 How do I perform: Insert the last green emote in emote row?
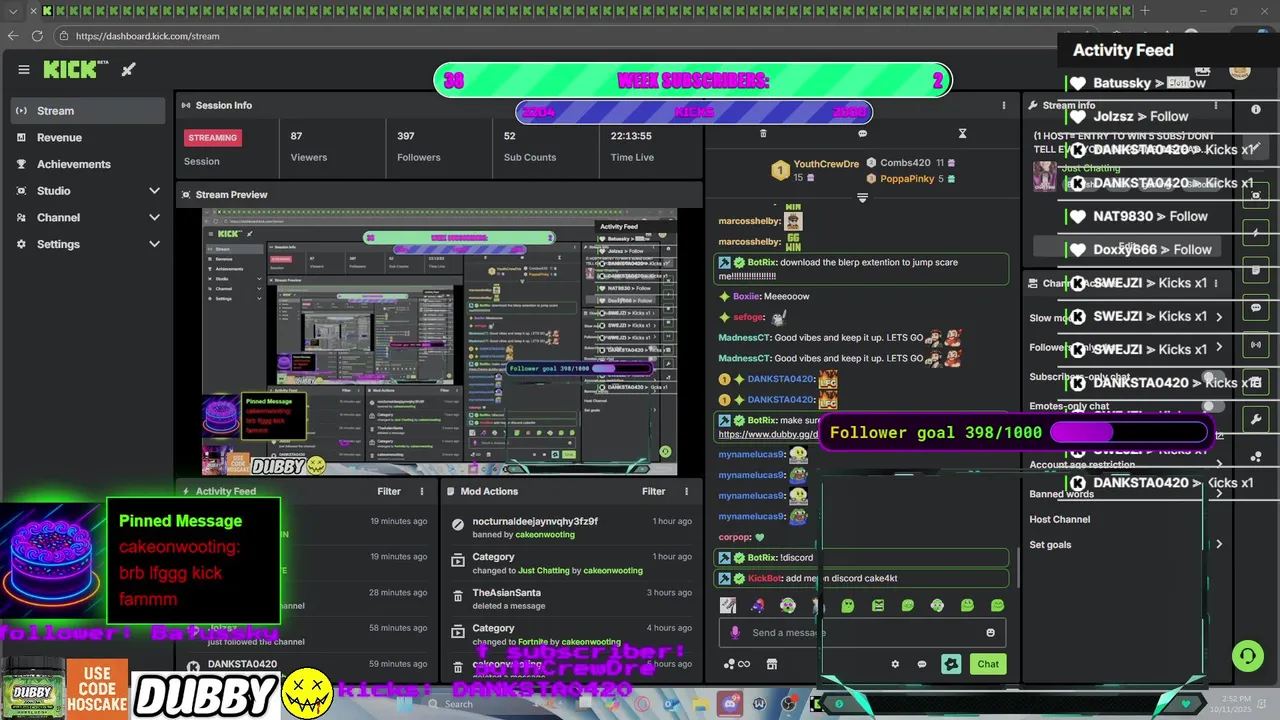997,605
